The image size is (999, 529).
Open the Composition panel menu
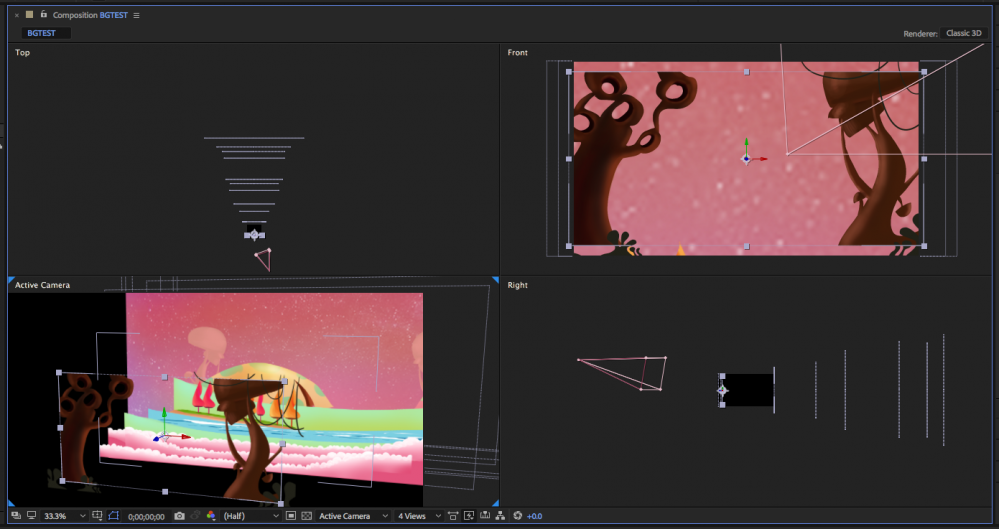point(137,16)
